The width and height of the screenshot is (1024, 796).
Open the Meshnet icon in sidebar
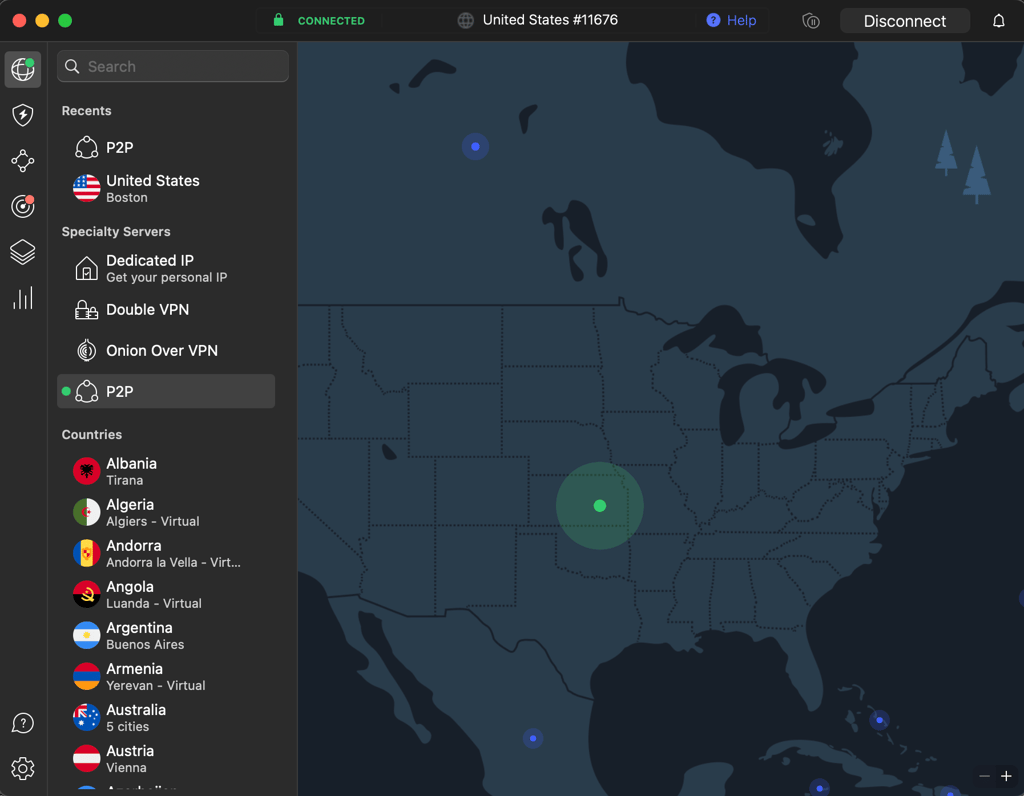23,161
